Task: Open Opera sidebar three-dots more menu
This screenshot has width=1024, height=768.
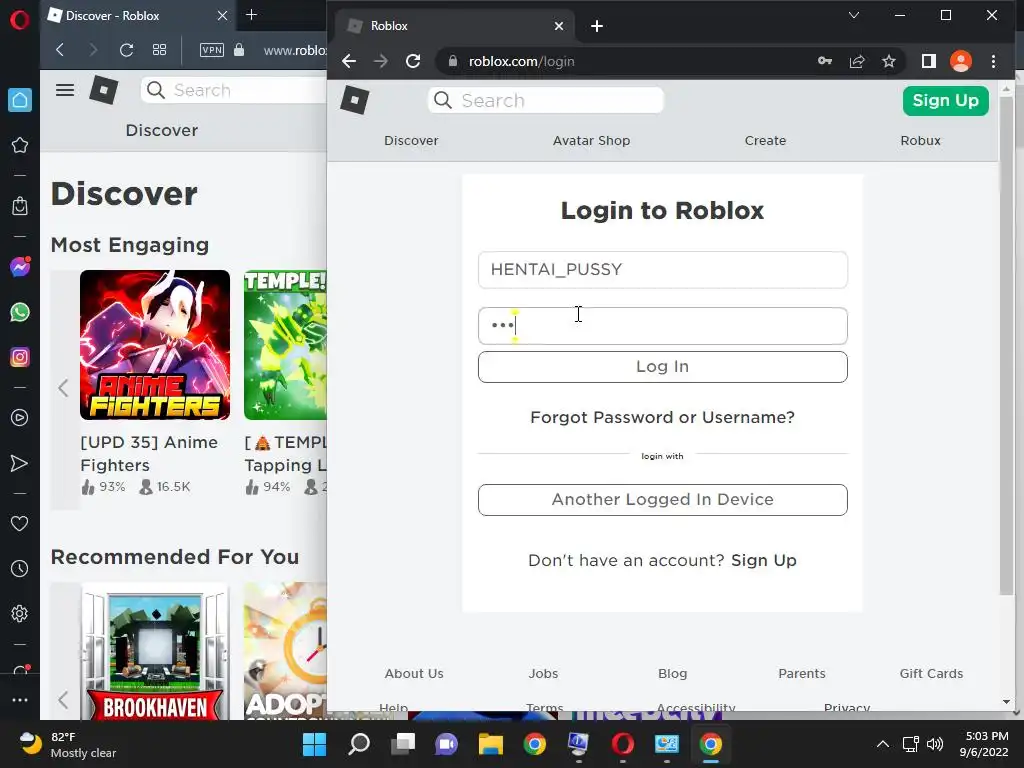Action: (20, 699)
